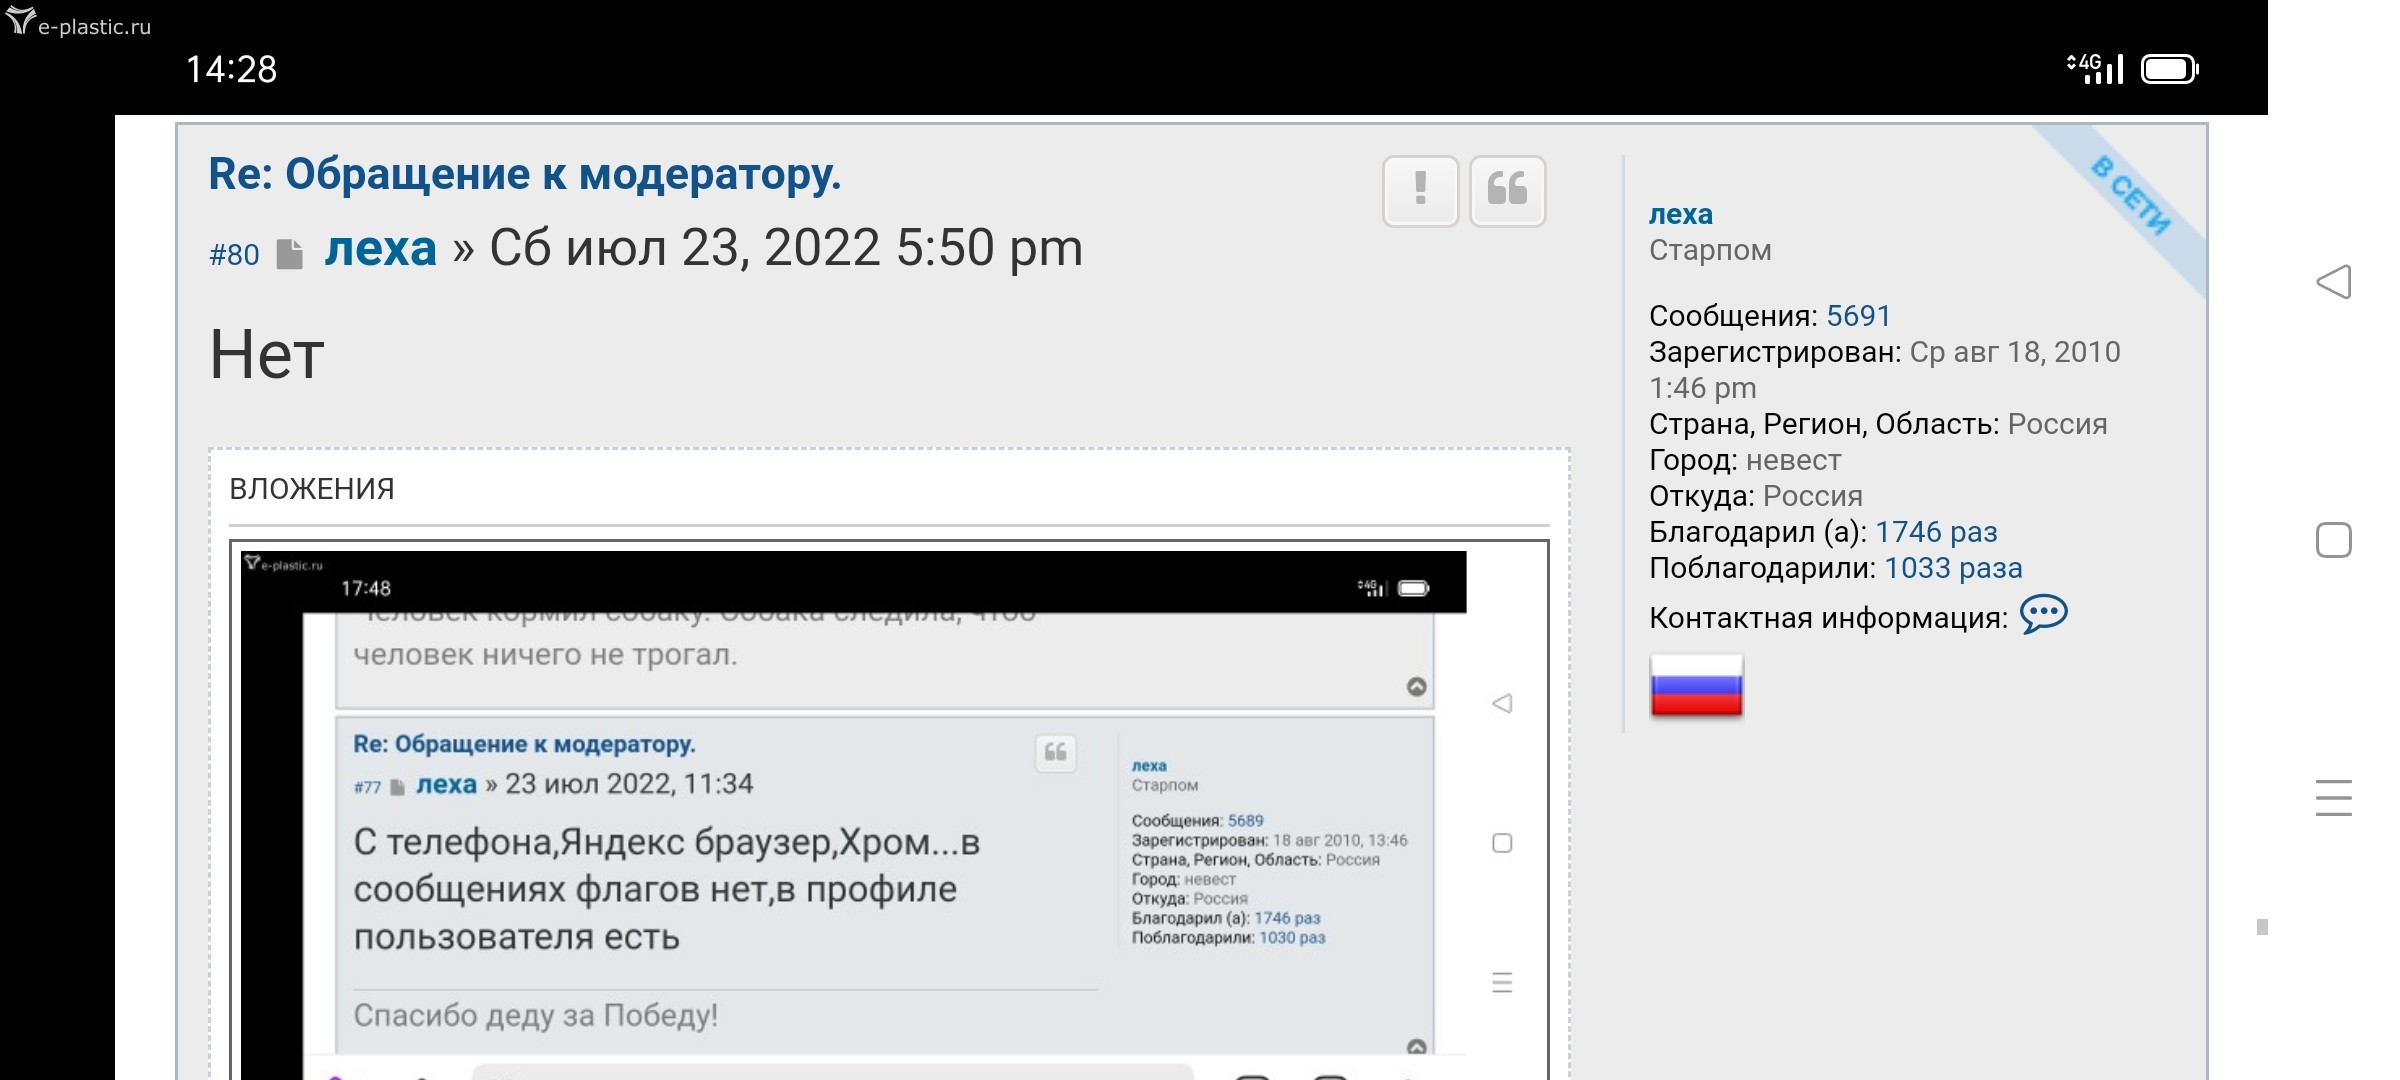Click the quote post button

pos(1507,190)
